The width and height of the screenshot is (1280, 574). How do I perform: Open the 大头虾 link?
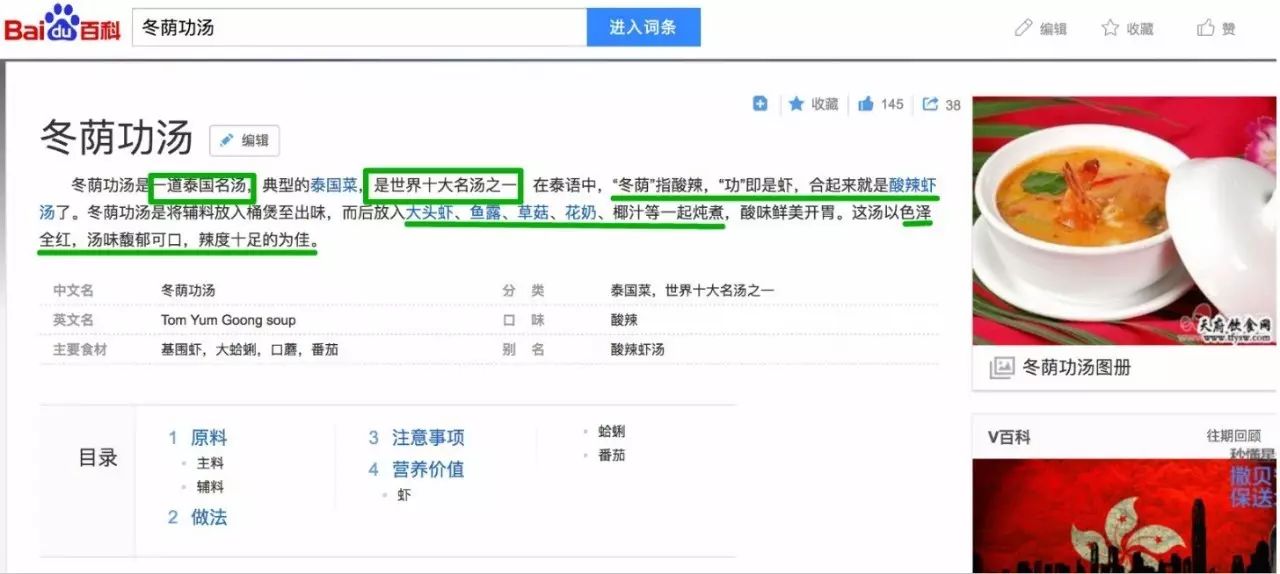430,212
